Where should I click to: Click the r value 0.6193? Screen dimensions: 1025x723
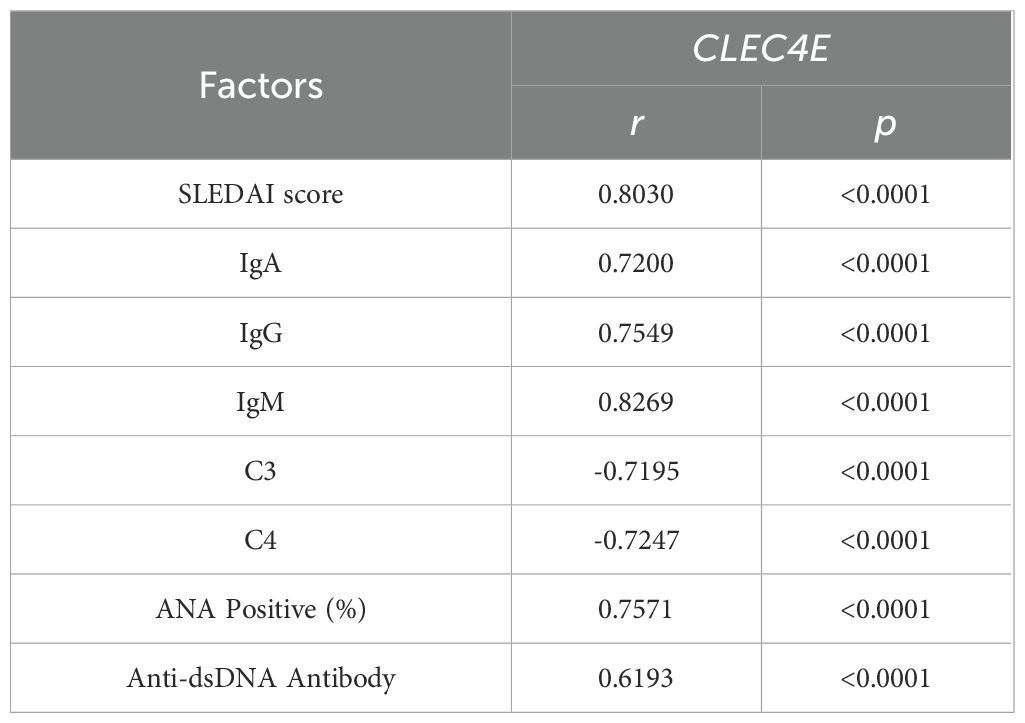tap(636, 678)
